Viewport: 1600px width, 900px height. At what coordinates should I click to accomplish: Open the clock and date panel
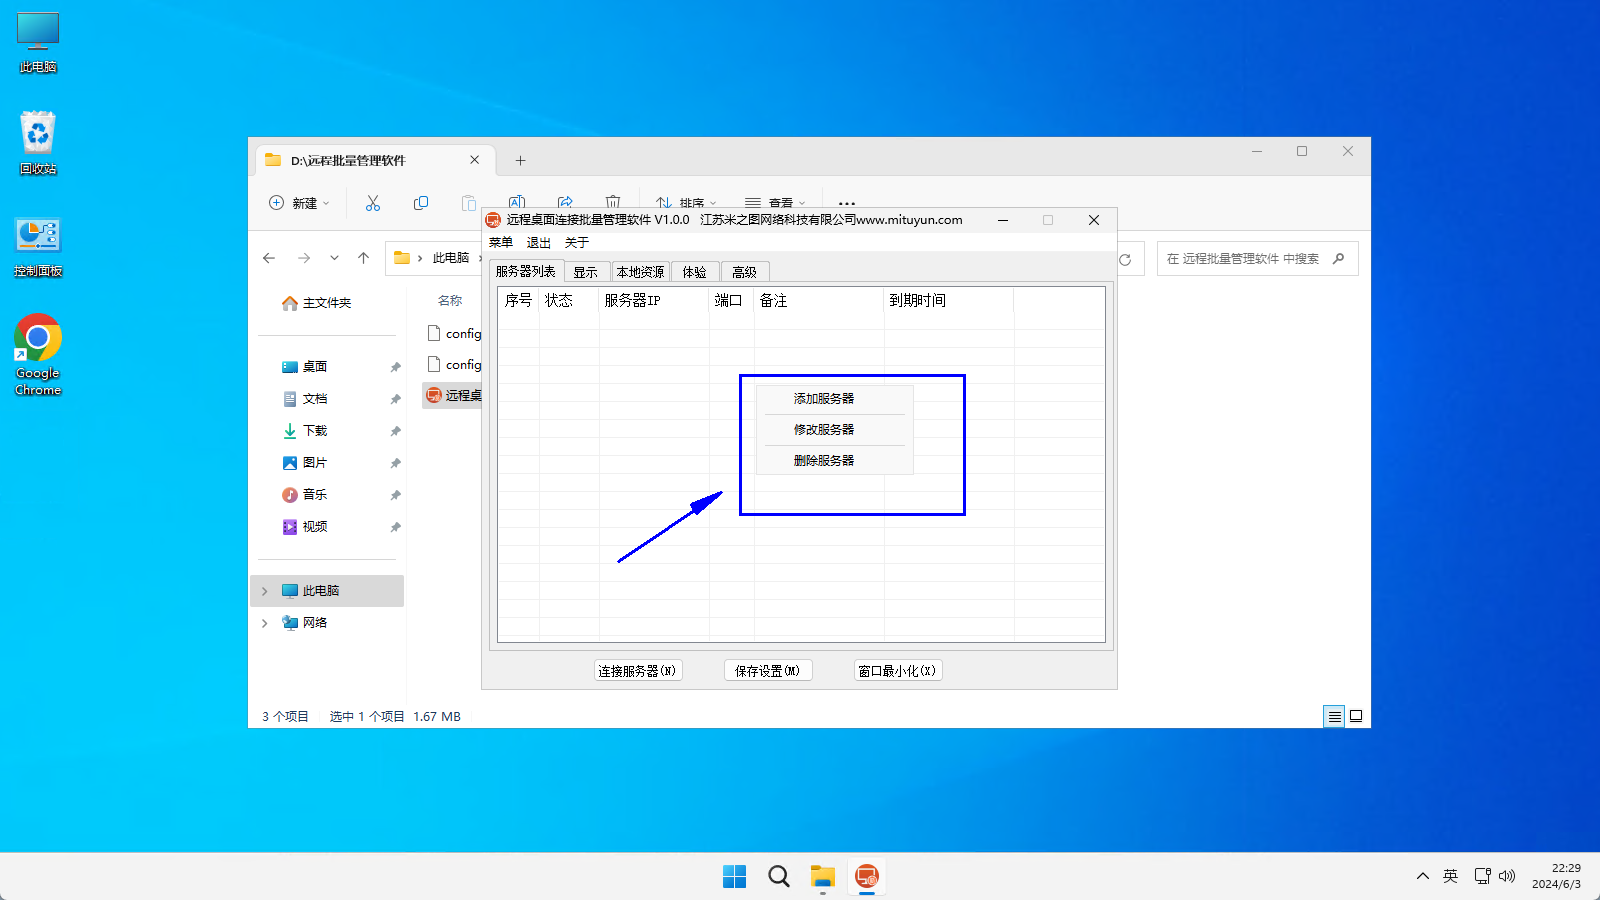click(x=1556, y=876)
